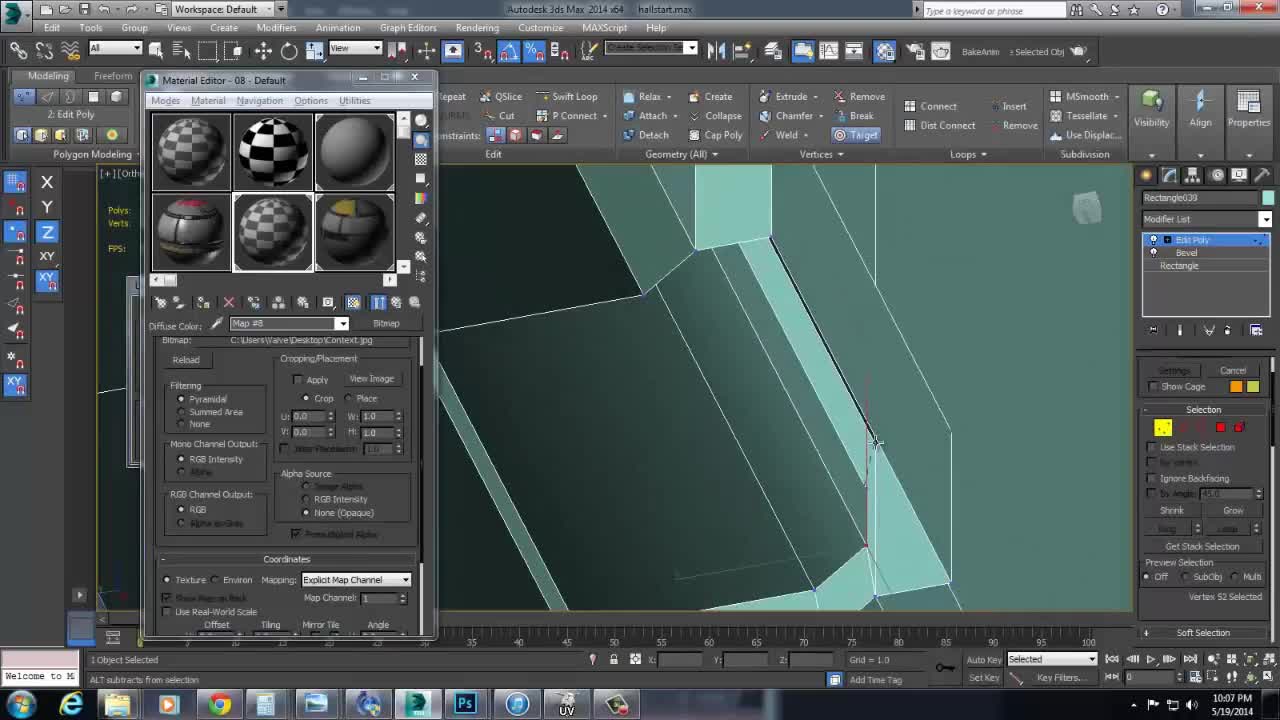This screenshot has width=1280, height=720.
Task: Click the View Image button
Action: pos(371,379)
